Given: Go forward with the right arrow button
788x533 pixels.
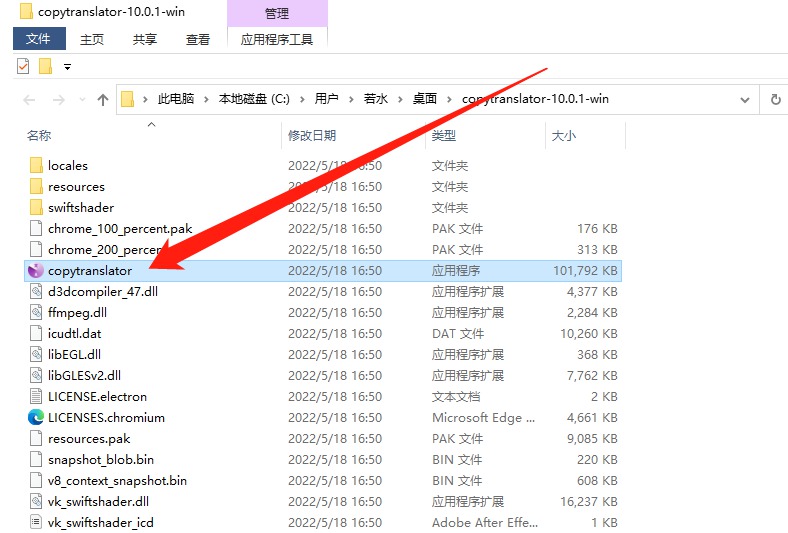Looking at the screenshot, I should (59, 100).
